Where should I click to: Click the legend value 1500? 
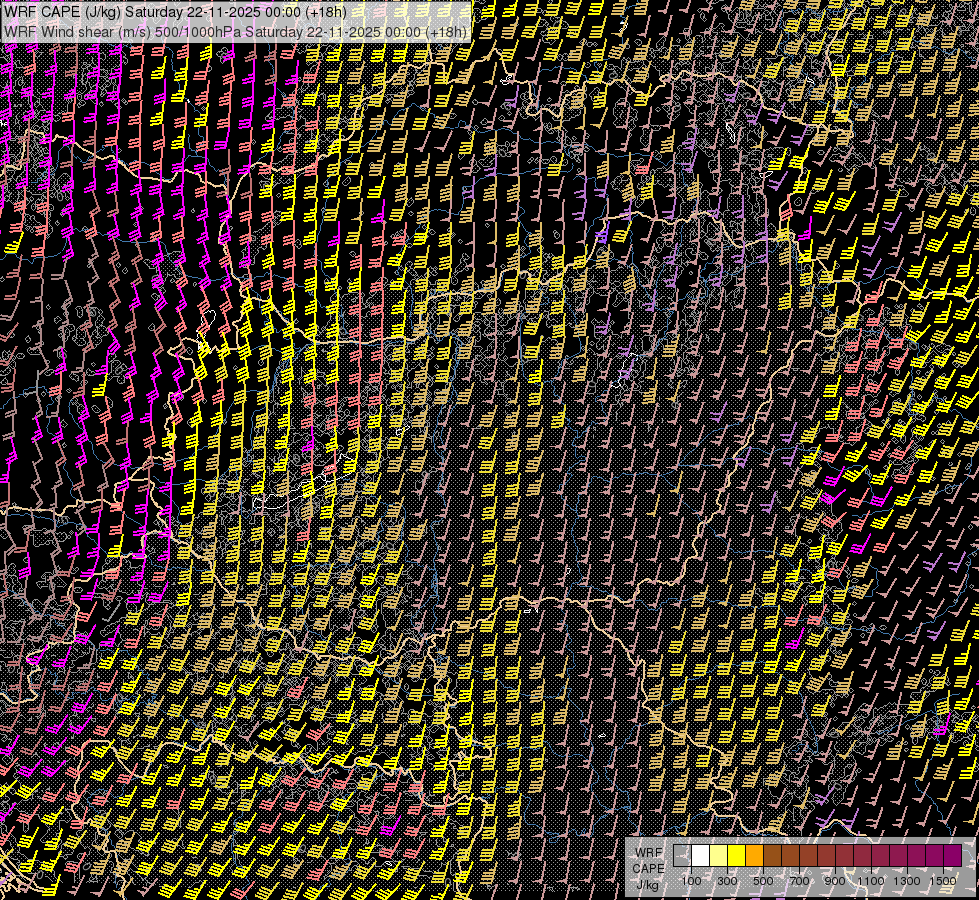coord(943,881)
